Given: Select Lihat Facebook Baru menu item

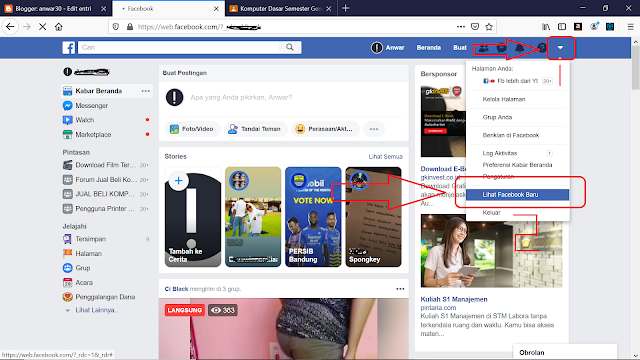Looking at the screenshot, I should [x=518, y=195].
